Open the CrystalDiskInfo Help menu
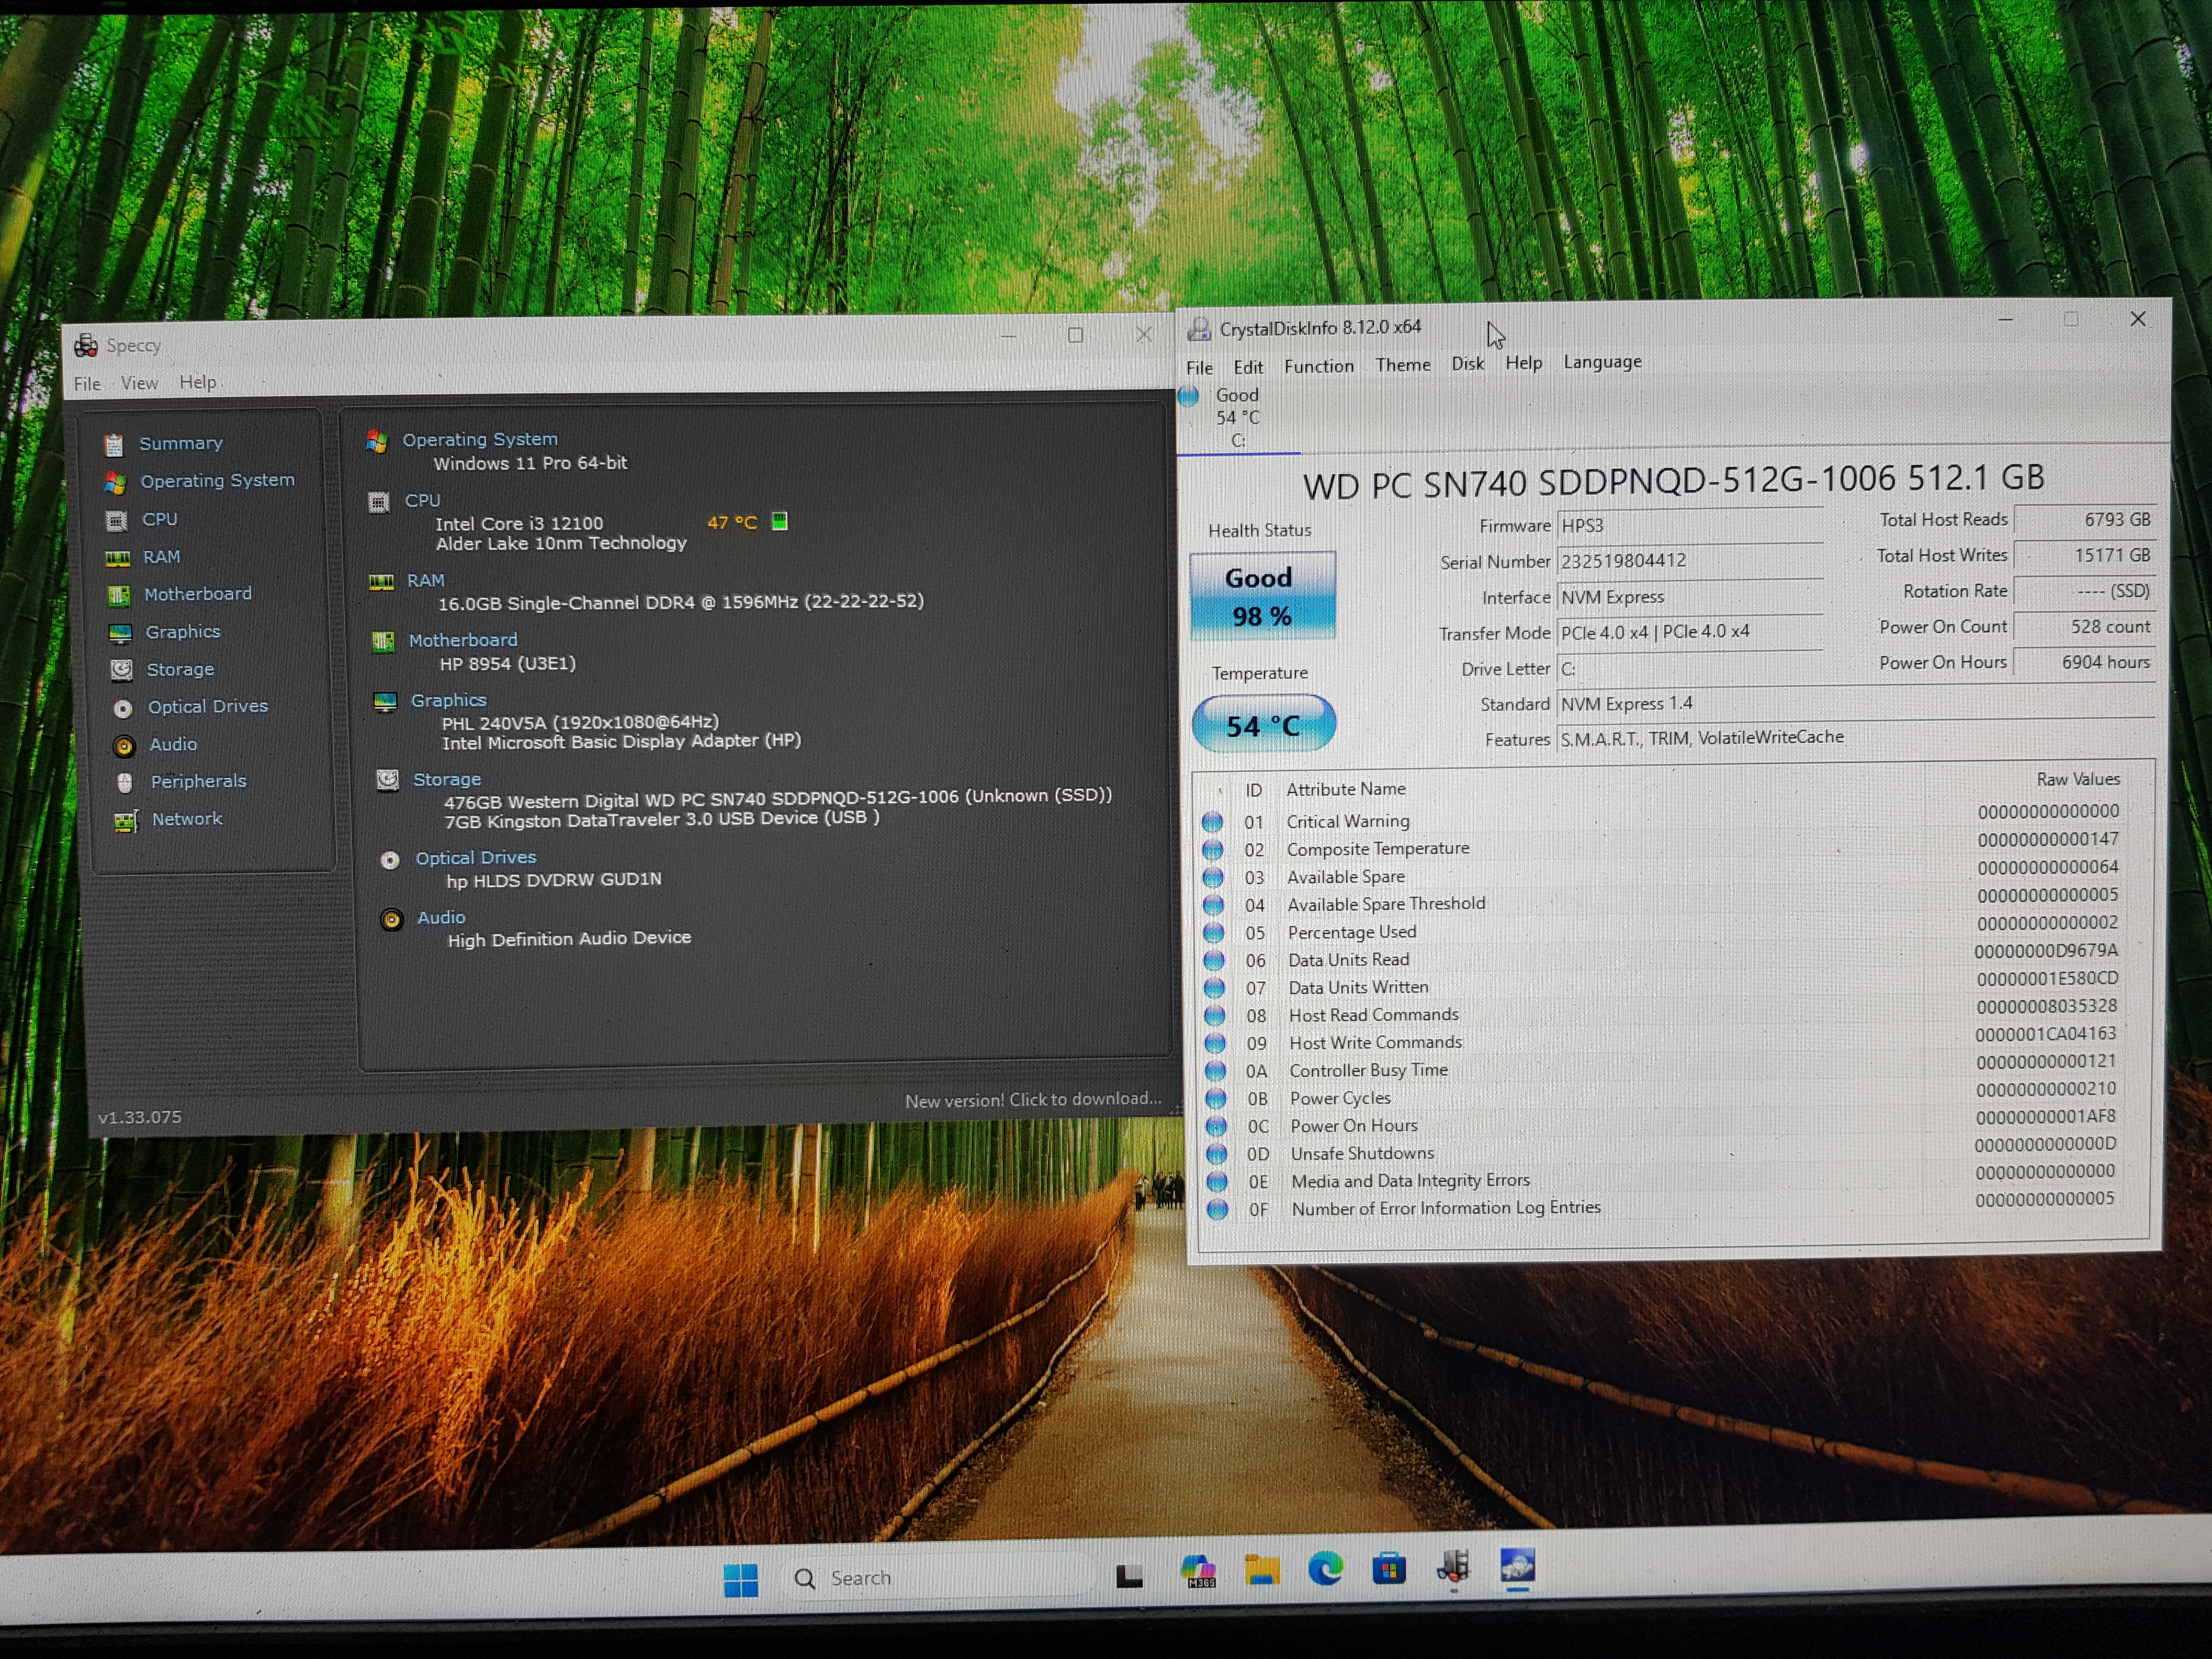This screenshot has width=2212, height=1659. click(1524, 363)
